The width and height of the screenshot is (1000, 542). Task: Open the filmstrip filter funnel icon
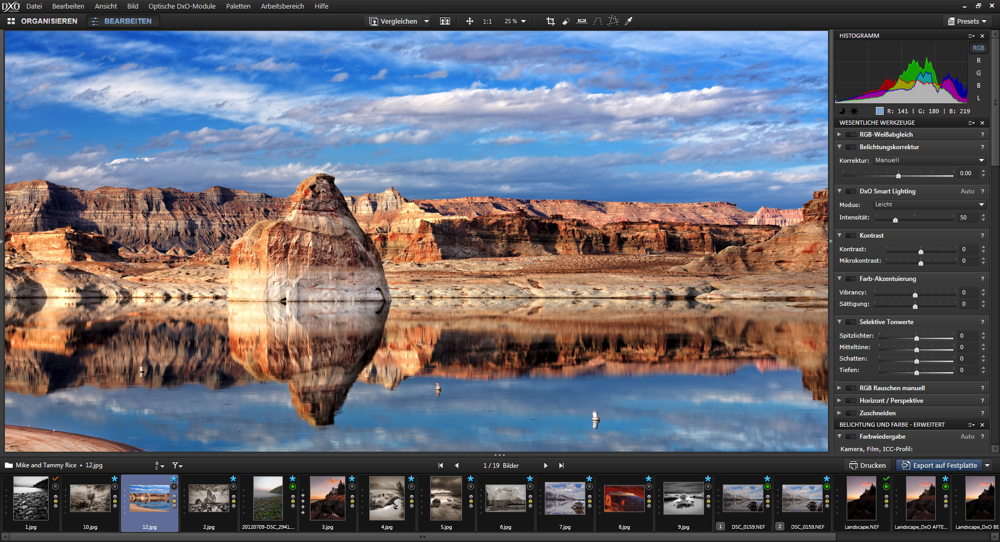tap(177, 466)
